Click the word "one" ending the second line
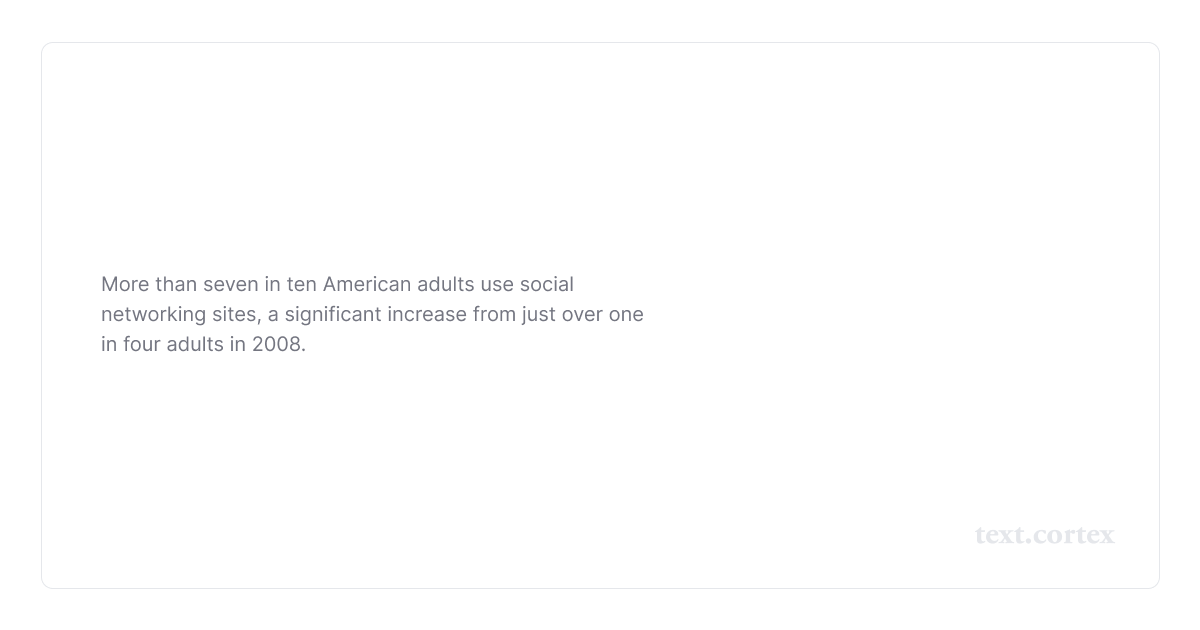This screenshot has width=1200, height=630. click(x=627, y=314)
